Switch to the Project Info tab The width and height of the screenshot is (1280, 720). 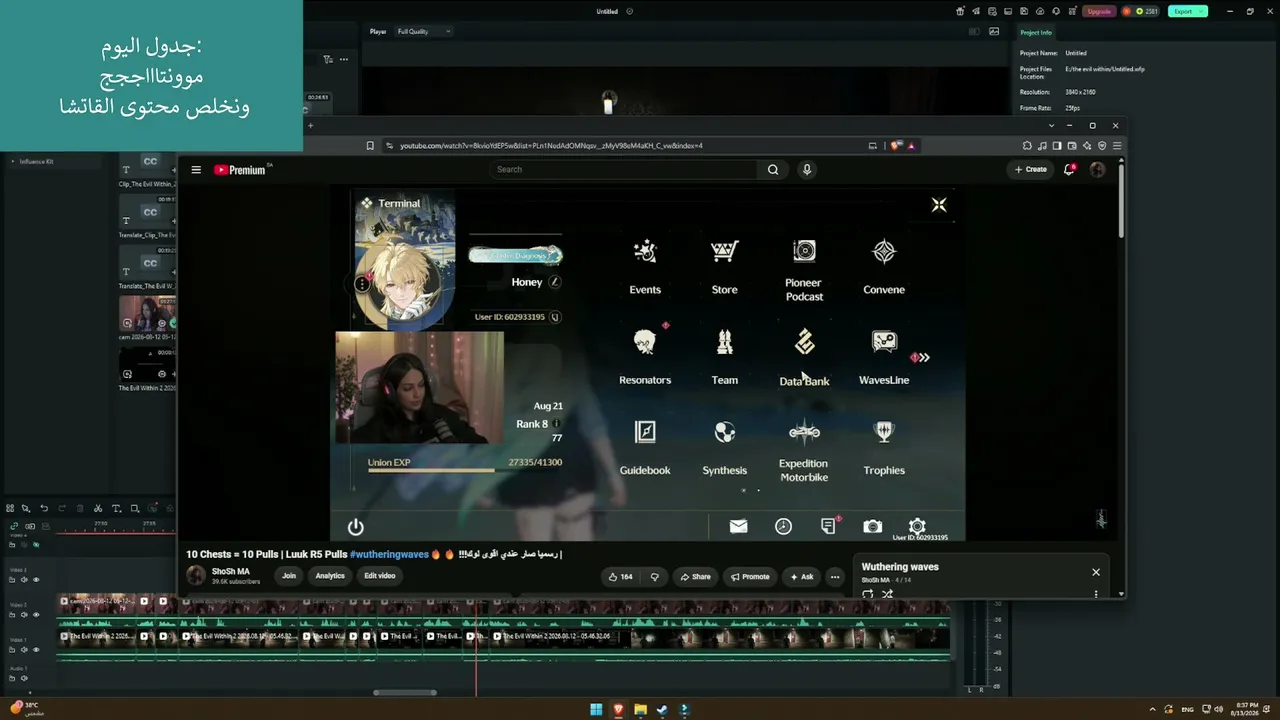pyautogui.click(x=1036, y=32)
